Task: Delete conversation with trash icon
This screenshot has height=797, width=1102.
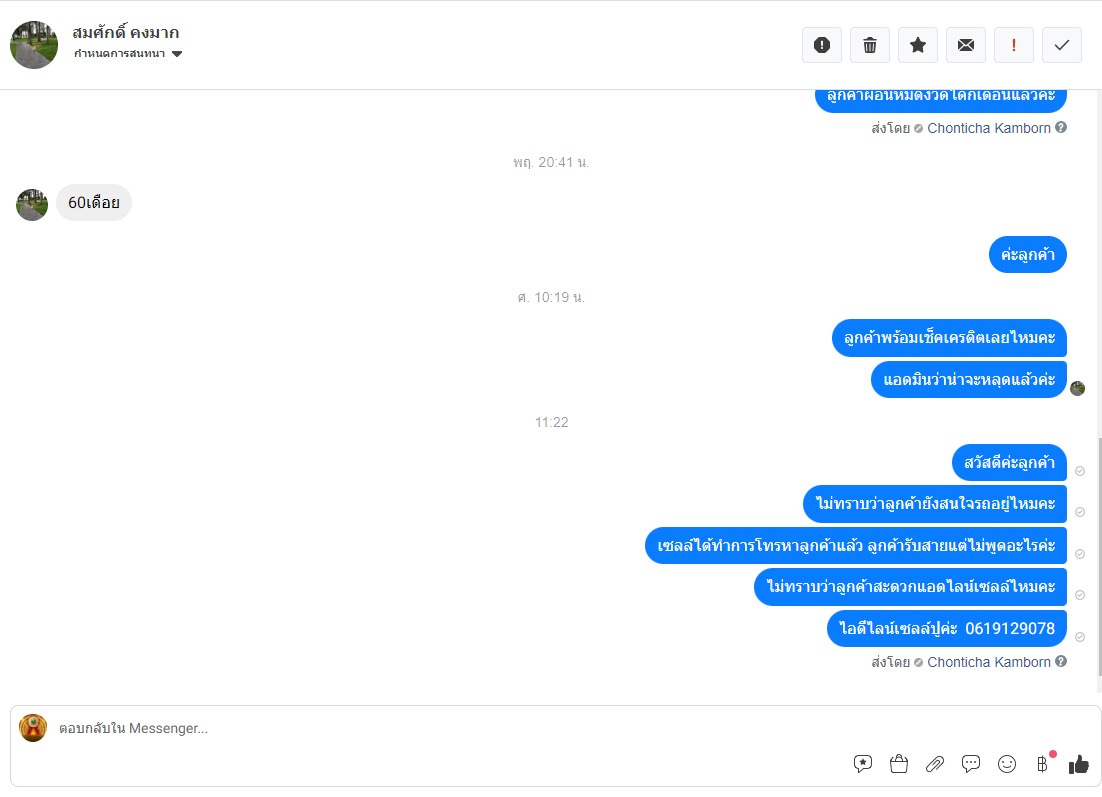Action: 869,45
